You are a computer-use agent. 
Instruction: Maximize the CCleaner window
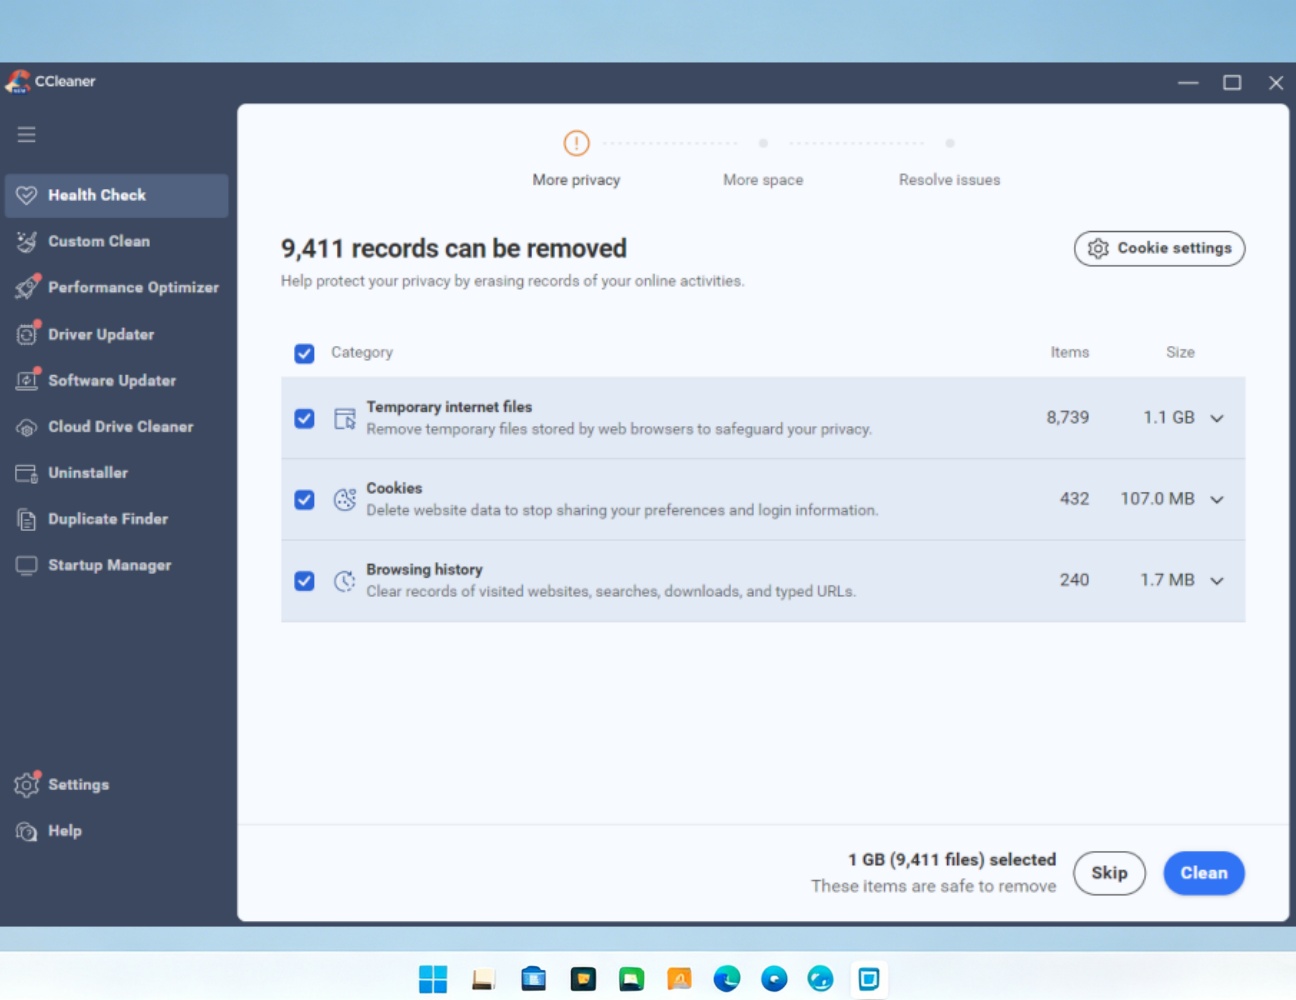[x=1232, y=83]
